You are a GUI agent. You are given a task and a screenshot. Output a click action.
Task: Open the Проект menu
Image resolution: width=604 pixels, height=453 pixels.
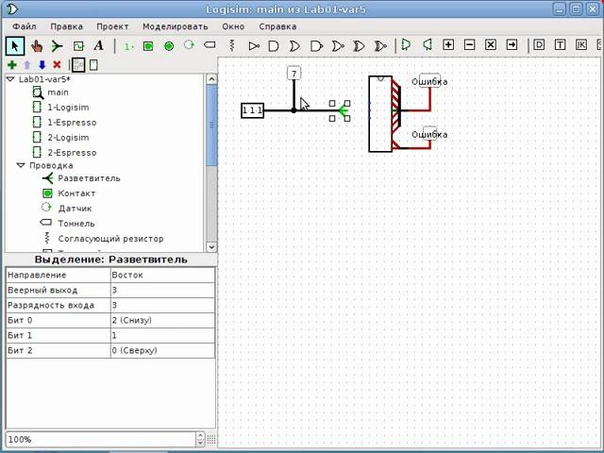tap(112, 27)
